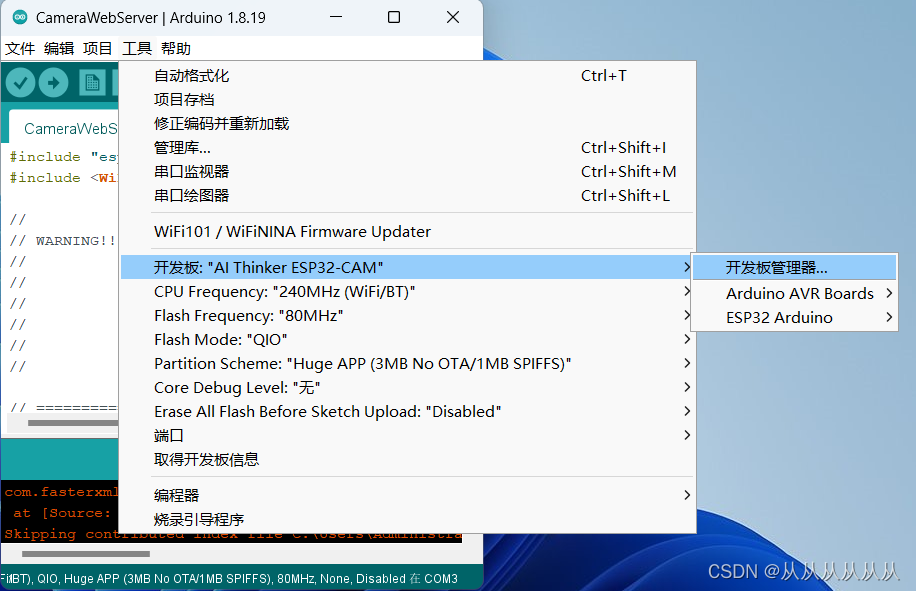Minimize the Arduino window
Viewport: 916px width, 591px height.
click(336, 18)
